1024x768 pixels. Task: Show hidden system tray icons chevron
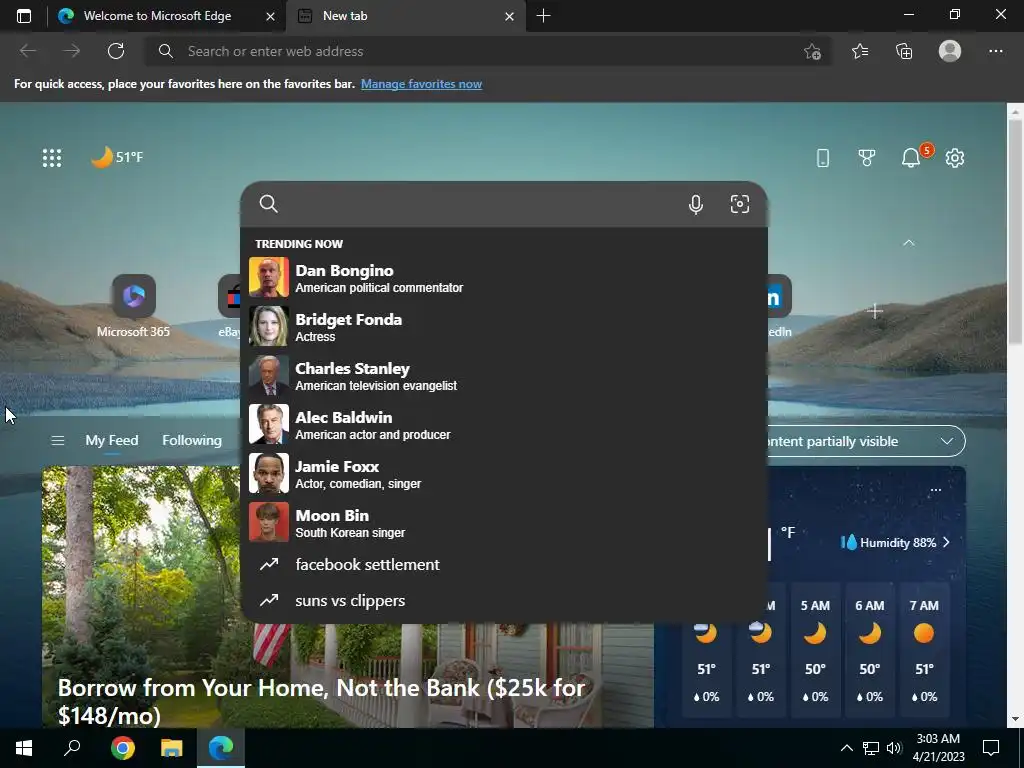click(846, 748)
